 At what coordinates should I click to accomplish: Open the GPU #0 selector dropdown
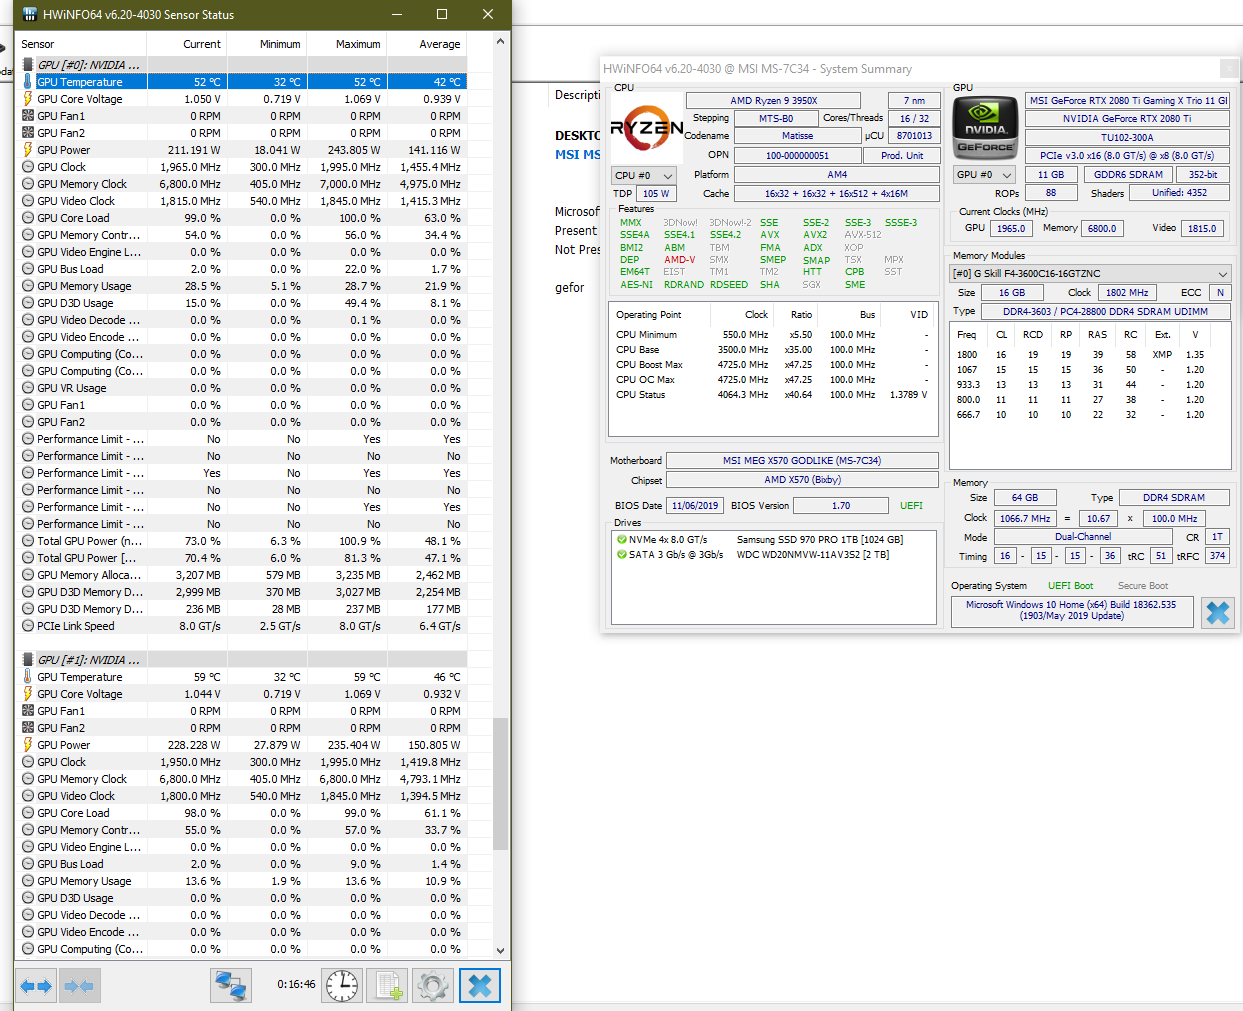(984, 174)
